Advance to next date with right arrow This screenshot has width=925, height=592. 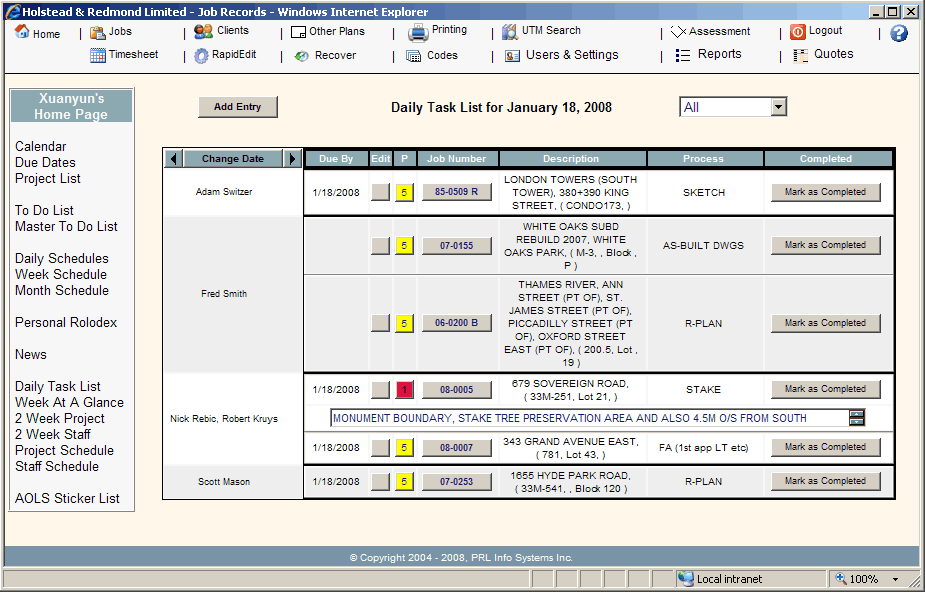(x=292, y=159)
